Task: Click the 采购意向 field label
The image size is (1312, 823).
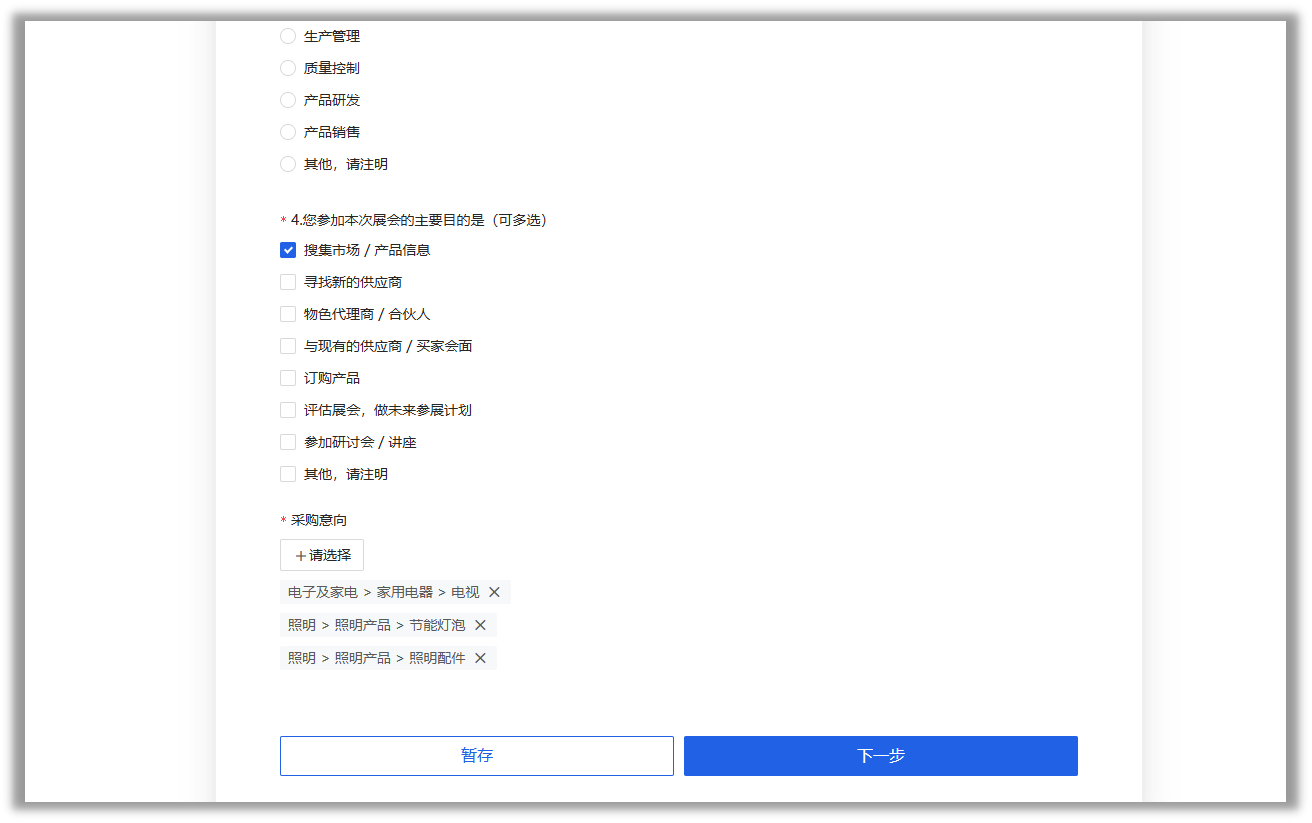Action: (x=319, y=520)
